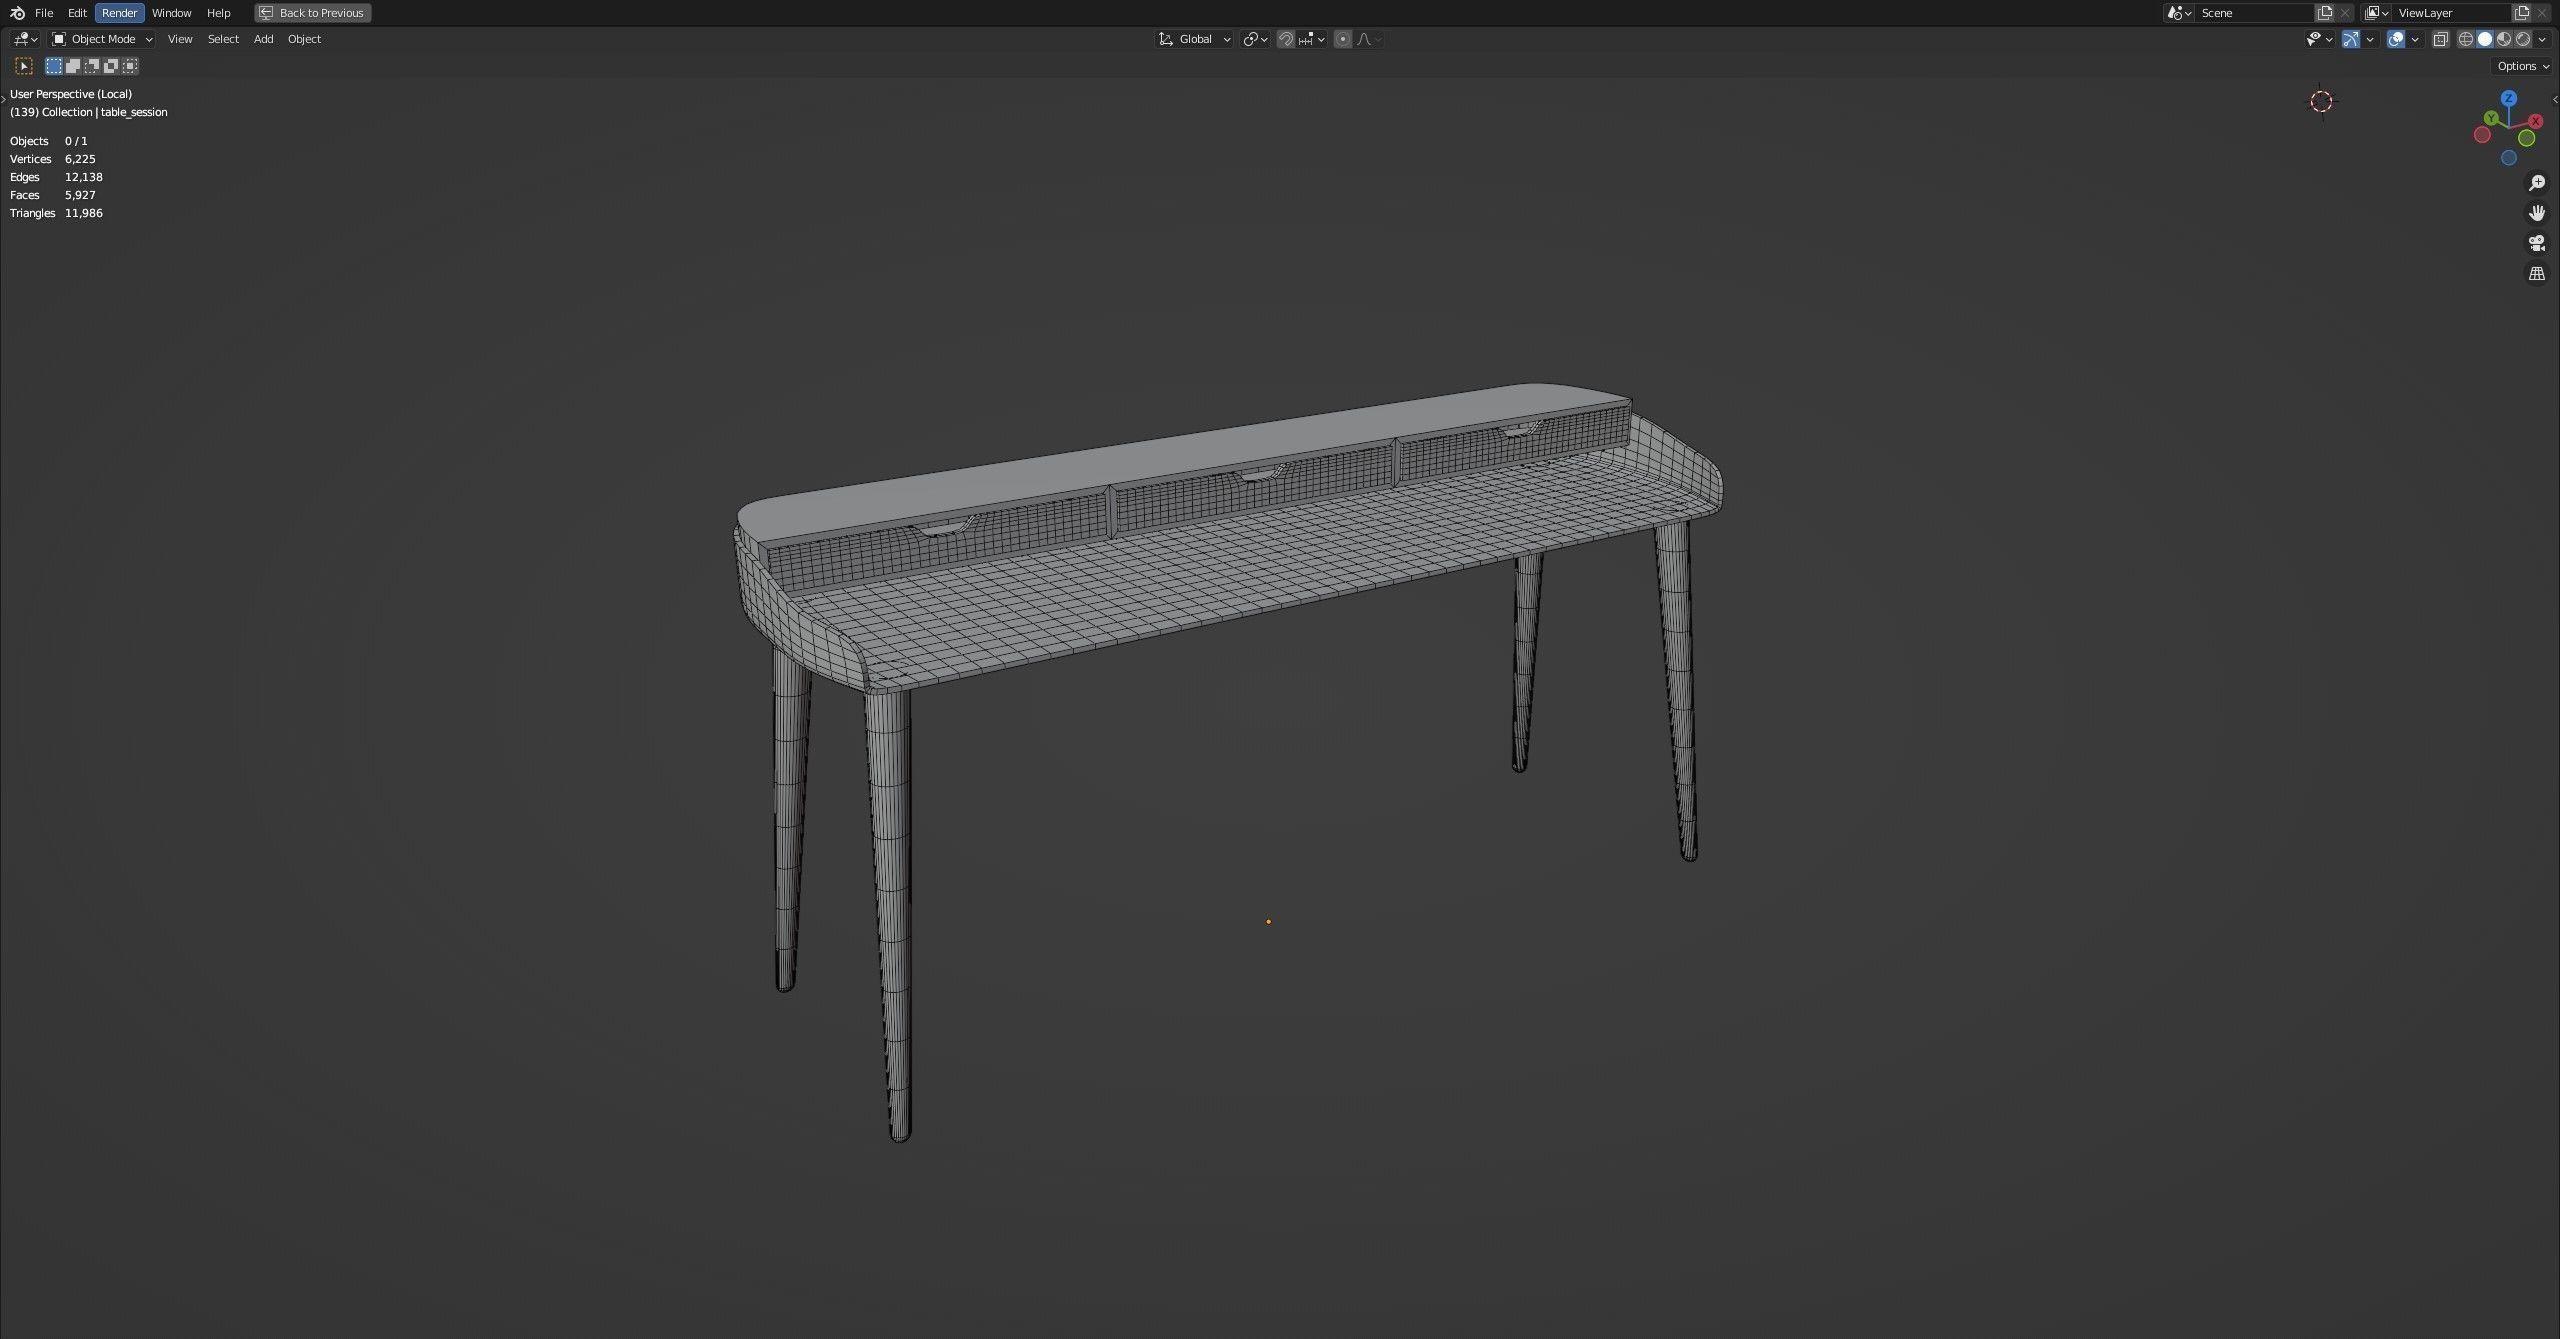The image size is (2560, 1339).
Task: Switch to Rendered viewport shading
Action: click(x=2523, y=39)
